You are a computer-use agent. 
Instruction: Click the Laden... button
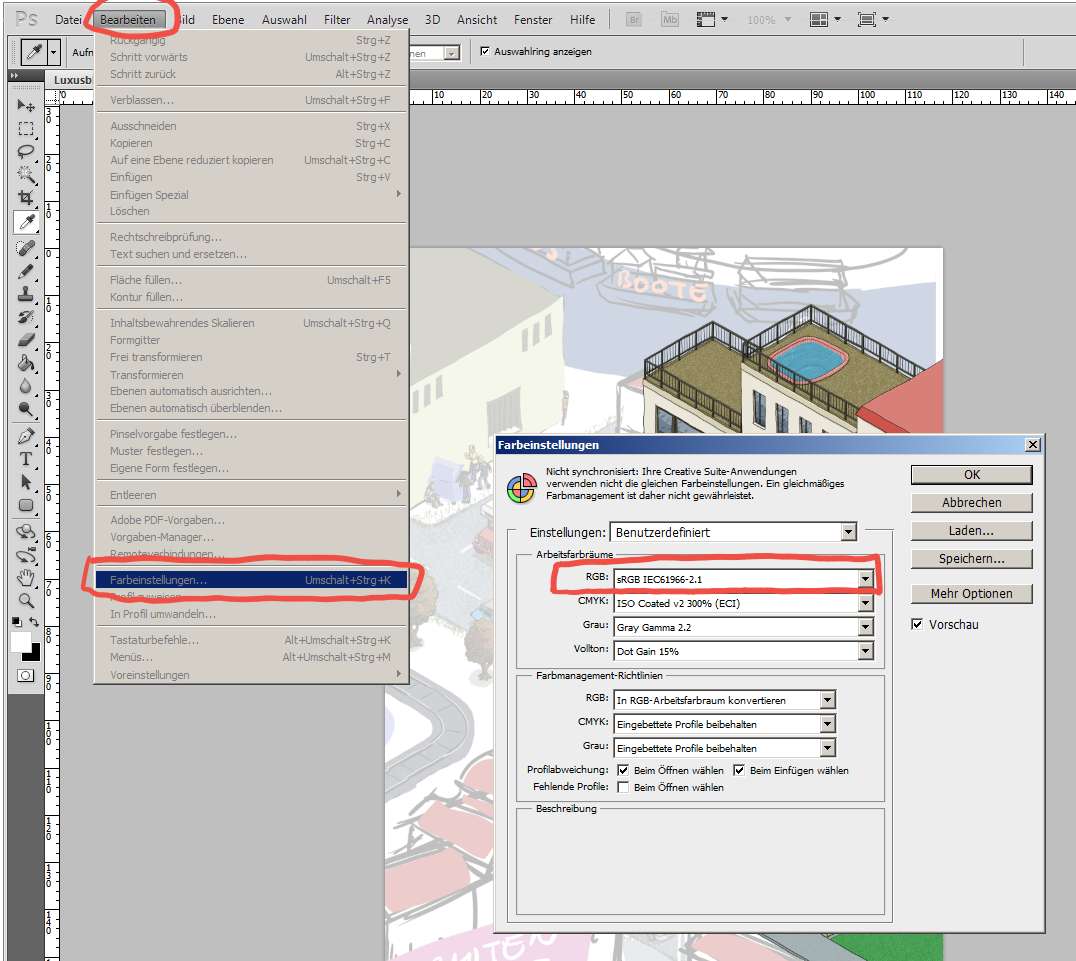(x=971, y=531)
